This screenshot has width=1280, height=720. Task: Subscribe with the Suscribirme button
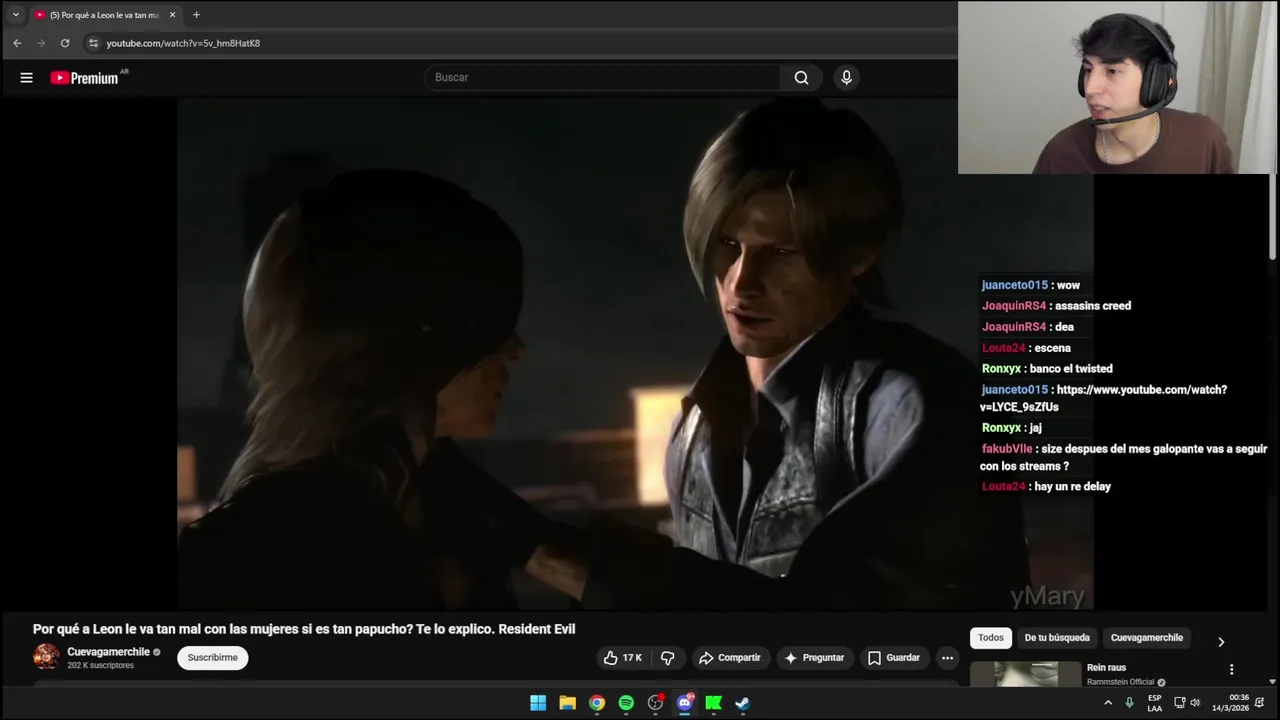213,657
